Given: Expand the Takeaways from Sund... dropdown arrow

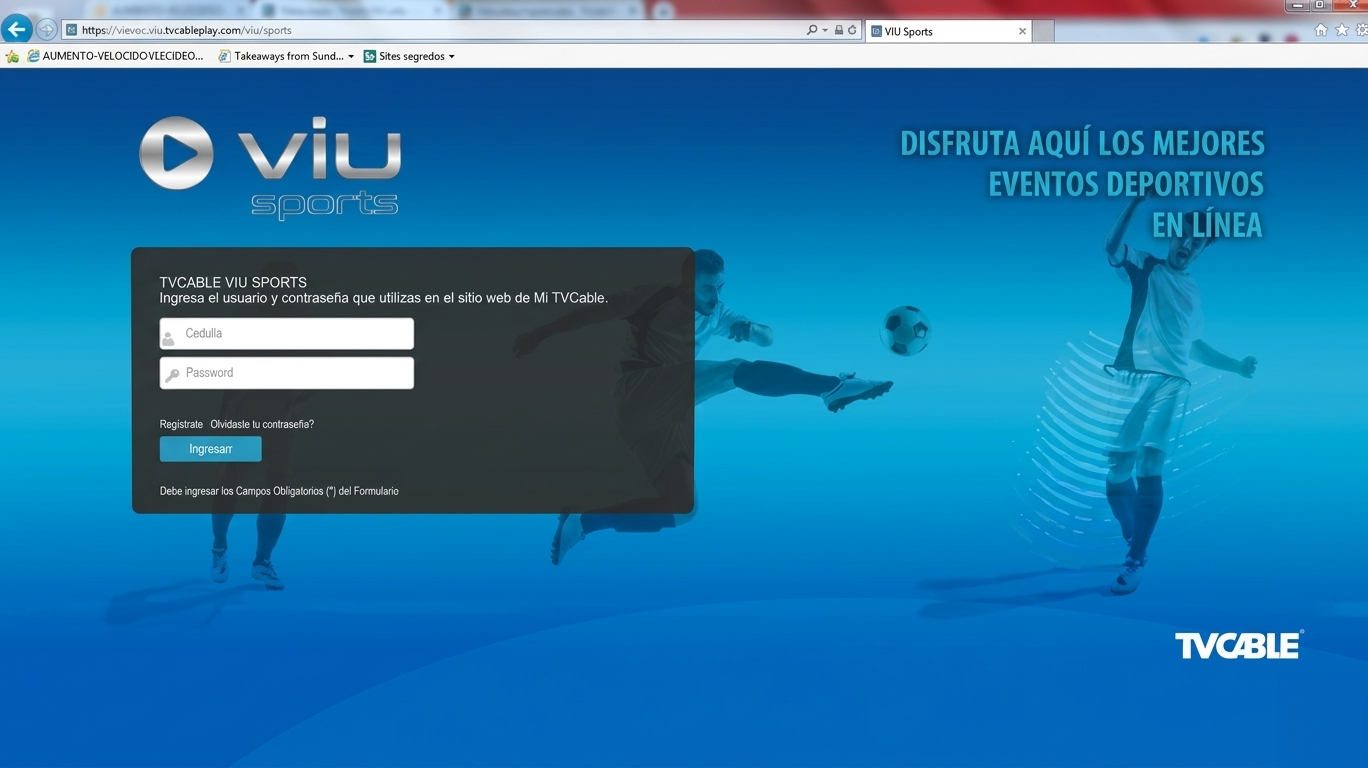Looking at the screenshot, I should tap(351, 57).
